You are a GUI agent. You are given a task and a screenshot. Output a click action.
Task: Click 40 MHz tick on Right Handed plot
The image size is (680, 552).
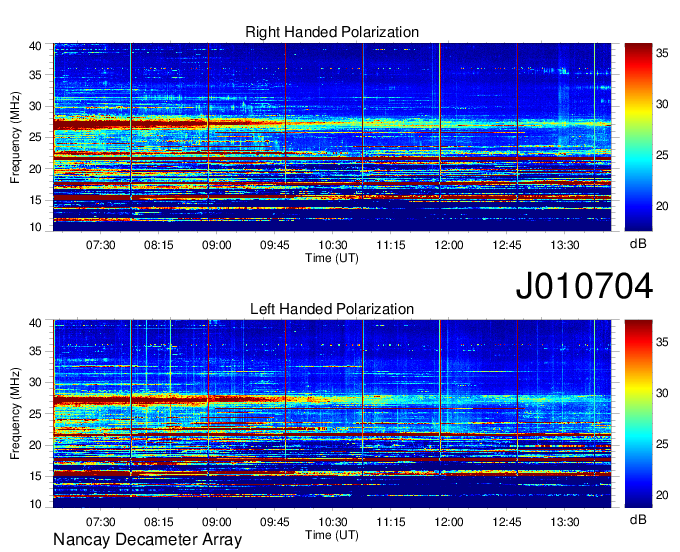tap(36, 46)
